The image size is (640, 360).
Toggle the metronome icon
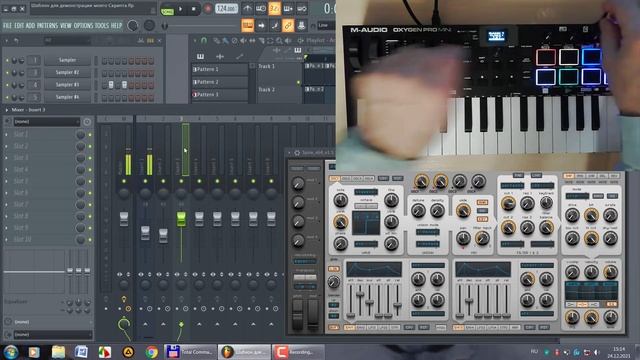[248, 9]
